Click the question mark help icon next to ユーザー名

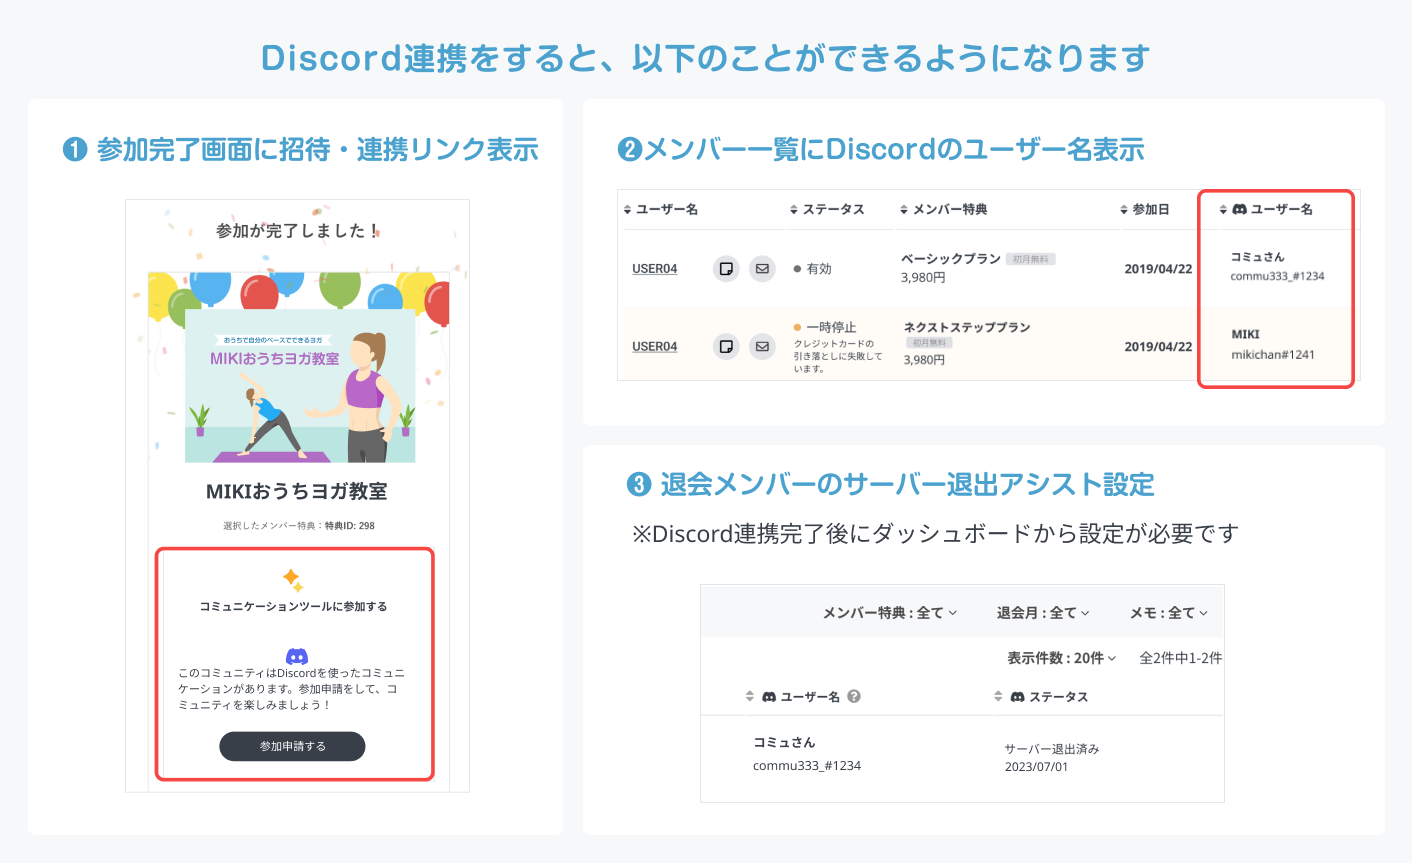tap(854, 697)
